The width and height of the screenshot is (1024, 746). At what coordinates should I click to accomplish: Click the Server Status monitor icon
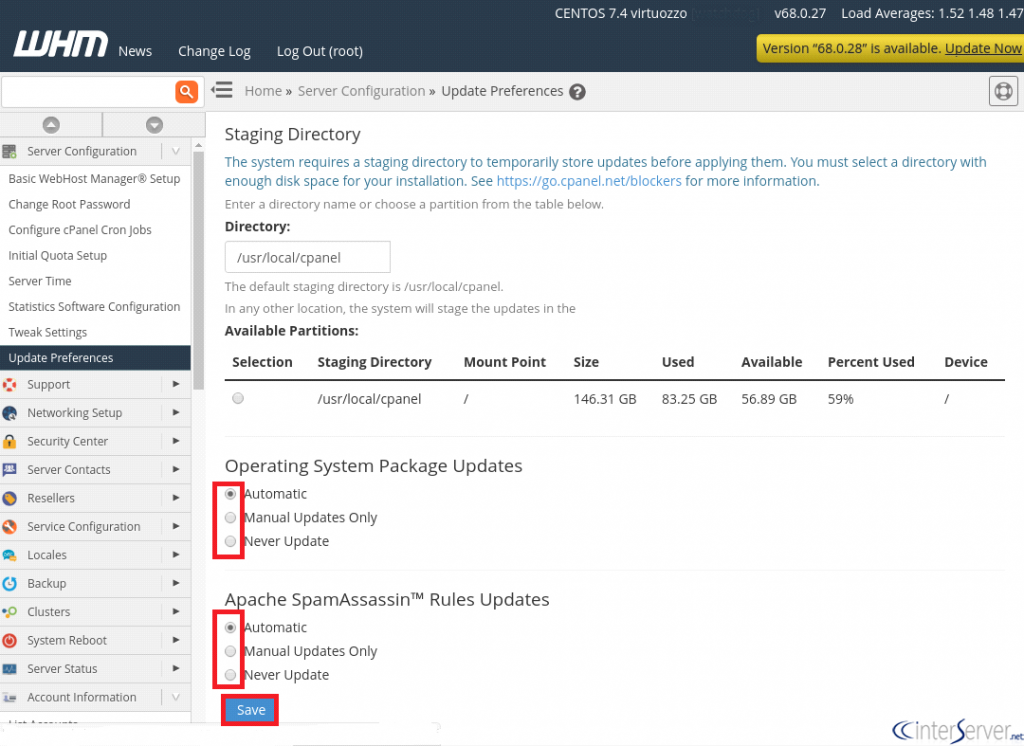(10, 669)
